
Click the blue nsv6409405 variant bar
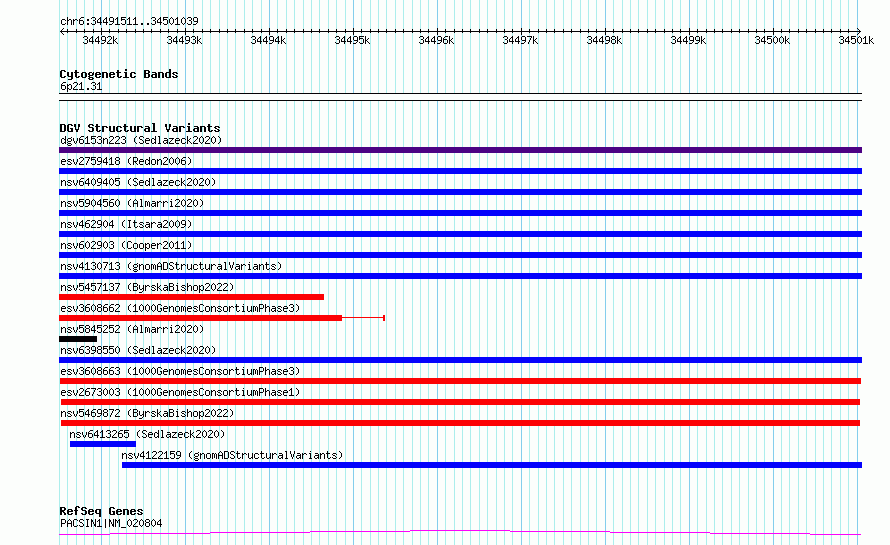[460, 192]
